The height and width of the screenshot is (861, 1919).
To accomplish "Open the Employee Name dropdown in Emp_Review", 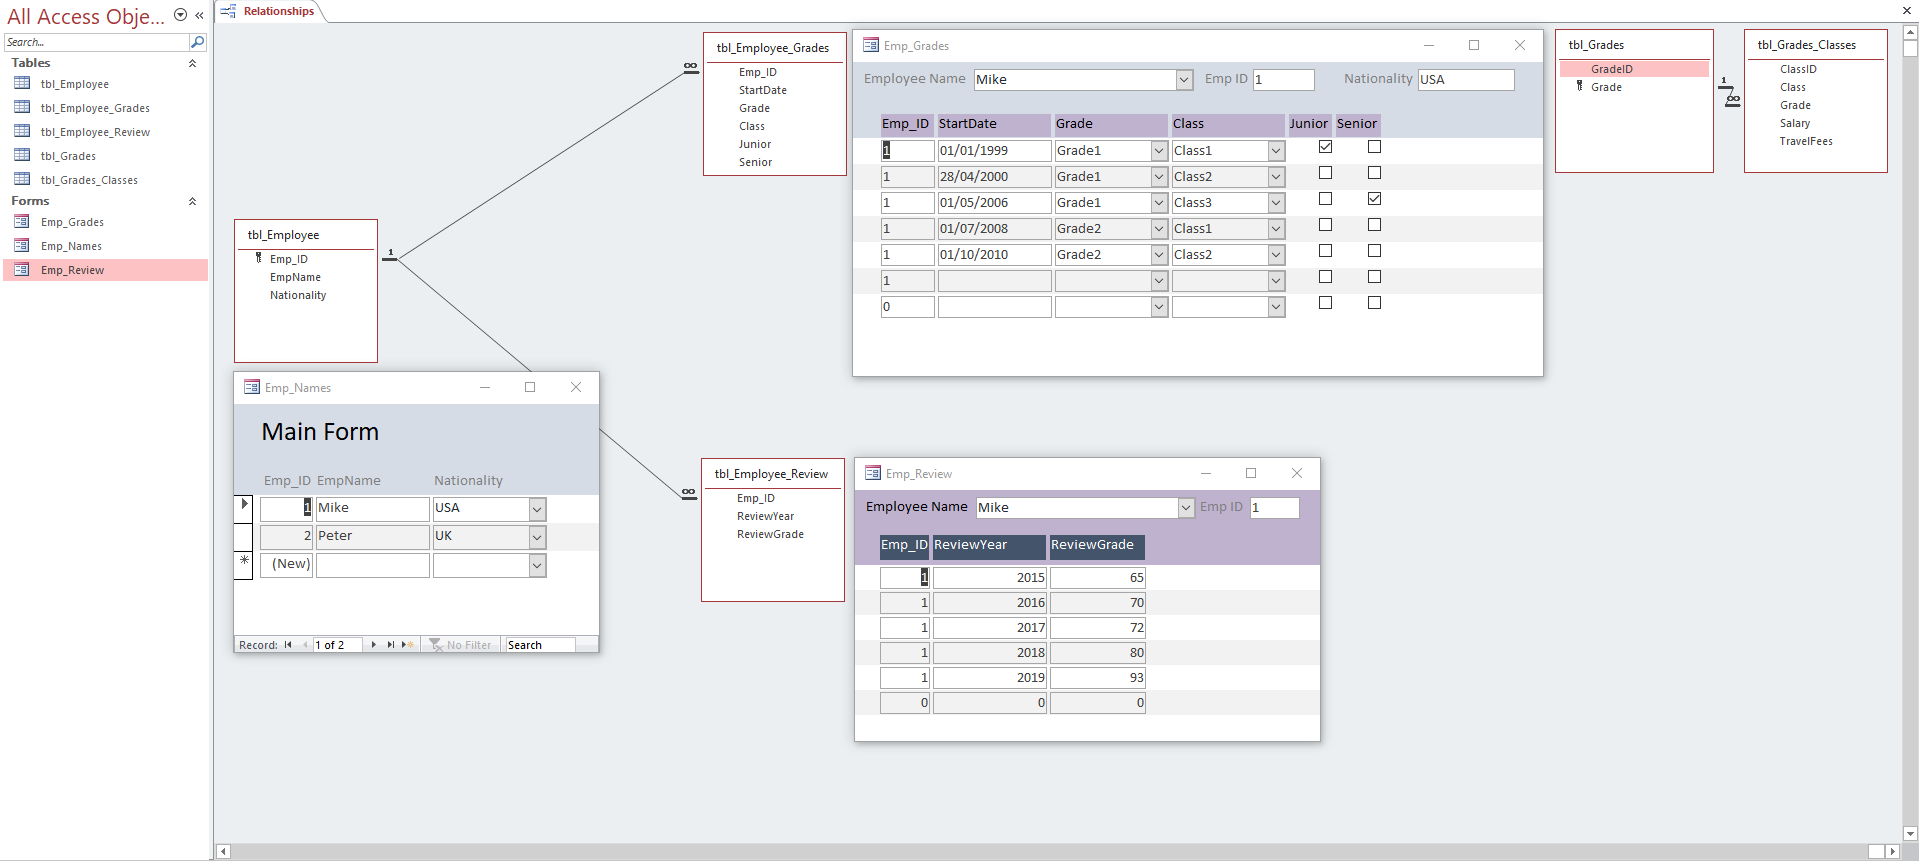I will pos(1186,507).
